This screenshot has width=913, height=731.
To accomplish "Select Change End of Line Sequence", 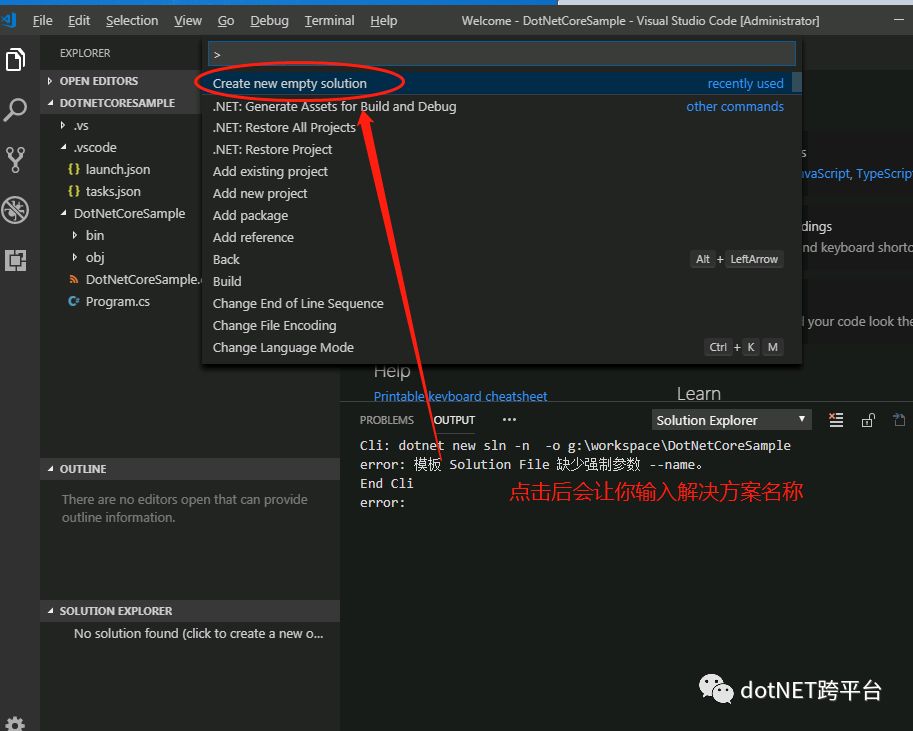I will (501, 303).
